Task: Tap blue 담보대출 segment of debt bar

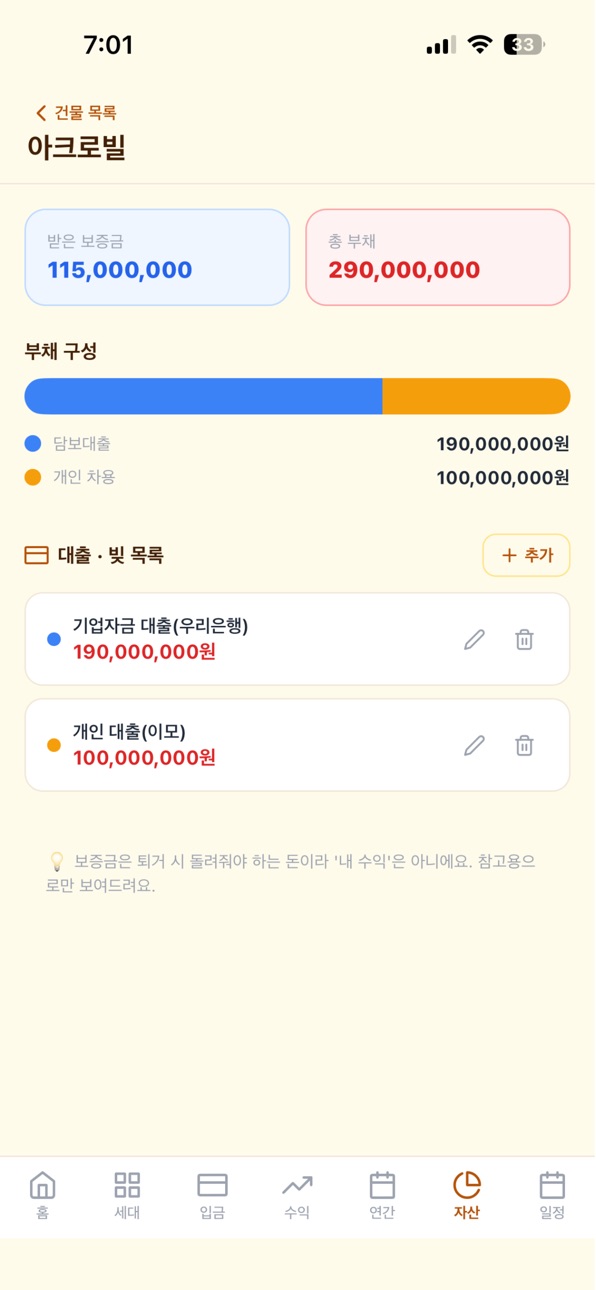Action: 204,396
